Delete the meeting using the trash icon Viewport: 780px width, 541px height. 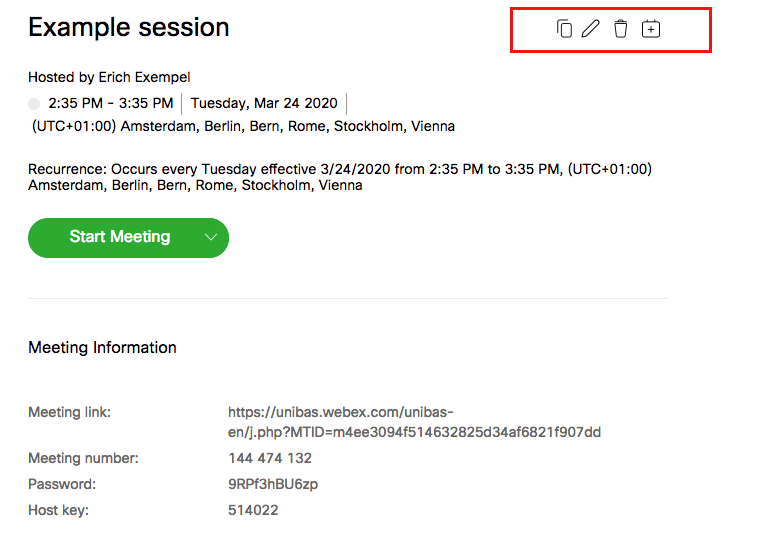click(621, 29)
